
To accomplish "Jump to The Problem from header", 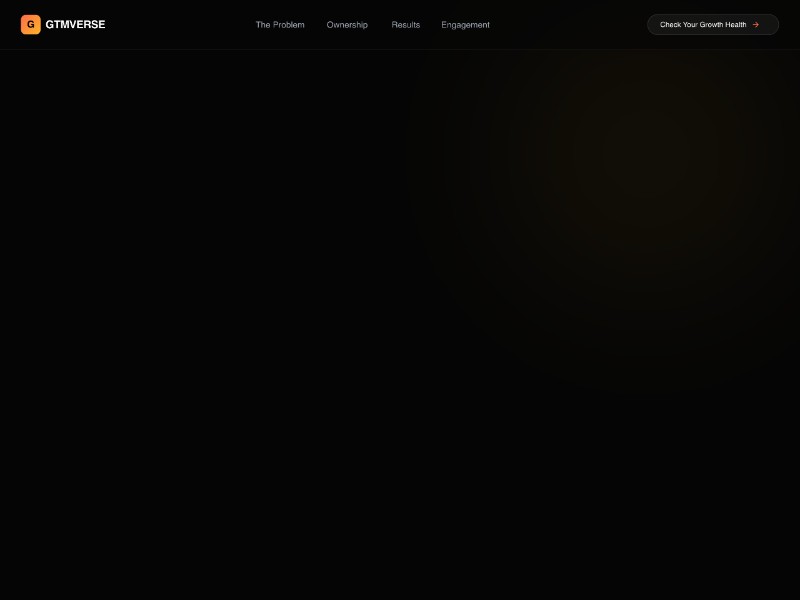I will 280,25.
